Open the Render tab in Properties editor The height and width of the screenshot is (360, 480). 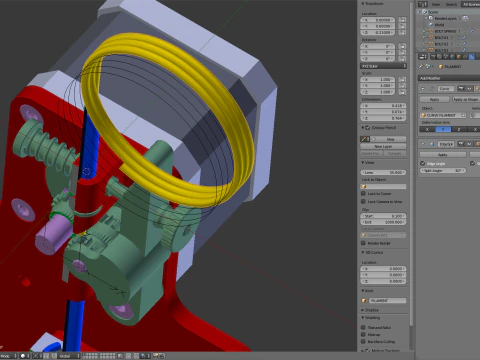tap(433, 57)
